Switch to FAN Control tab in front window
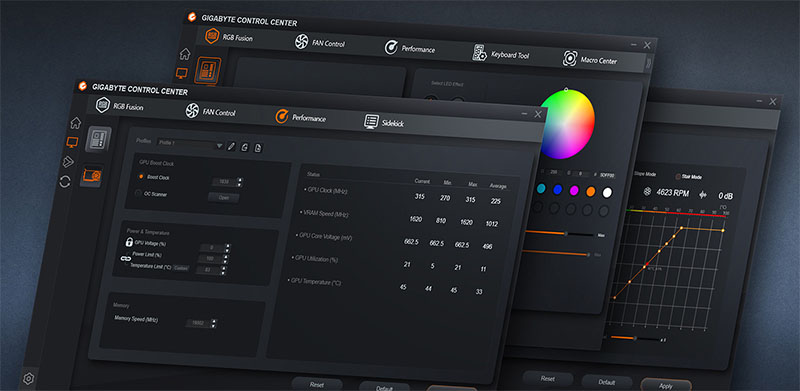This screenshot has width=800, height=391. click(x=210, y=111)
